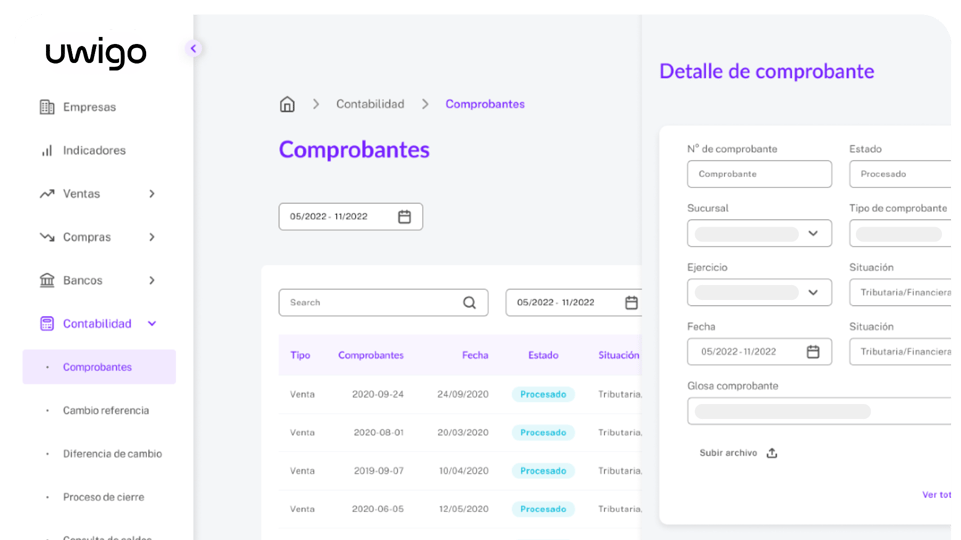Click the search magnifier icon
Viewport: 961px width, 540px height.
[470, 303]
